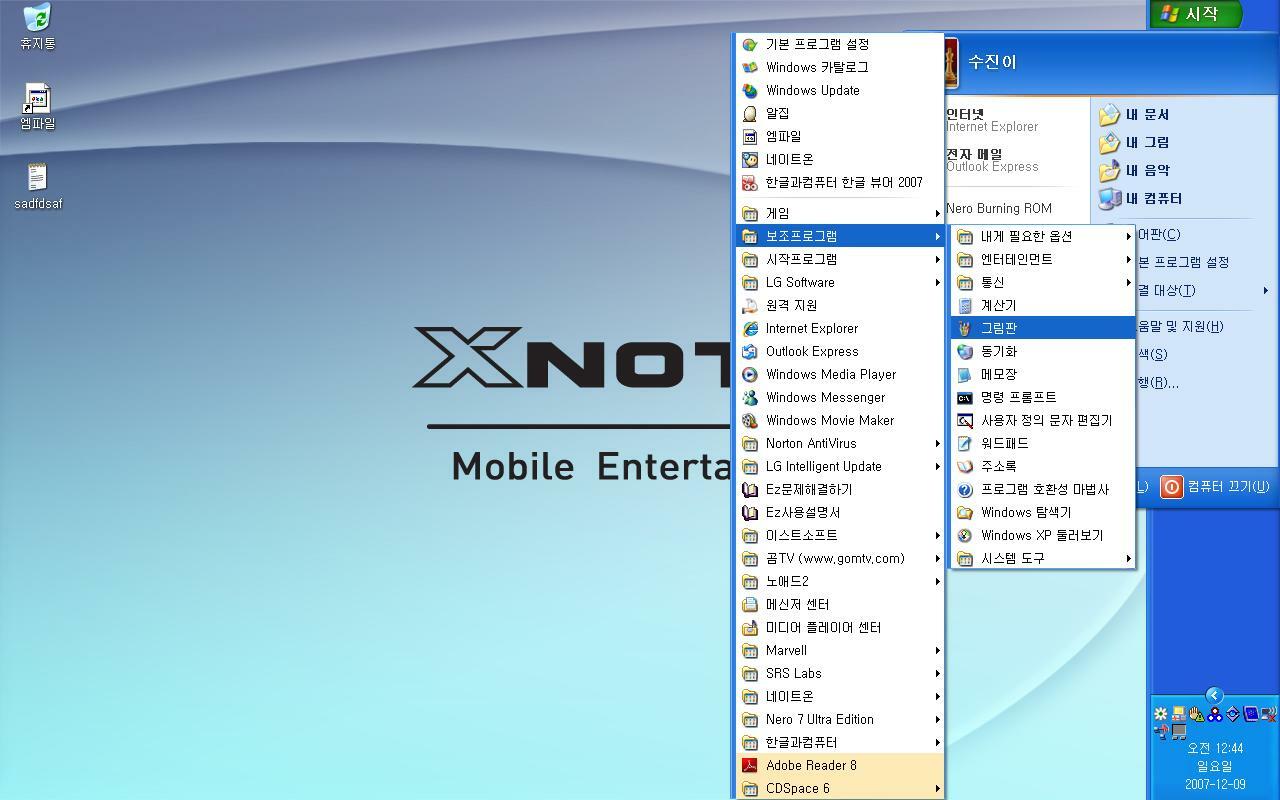Open Windows XP 둘러보기 tour
Viewport: 1280px width, 800px height.
pyautogui.click(x=1043, y=535)
